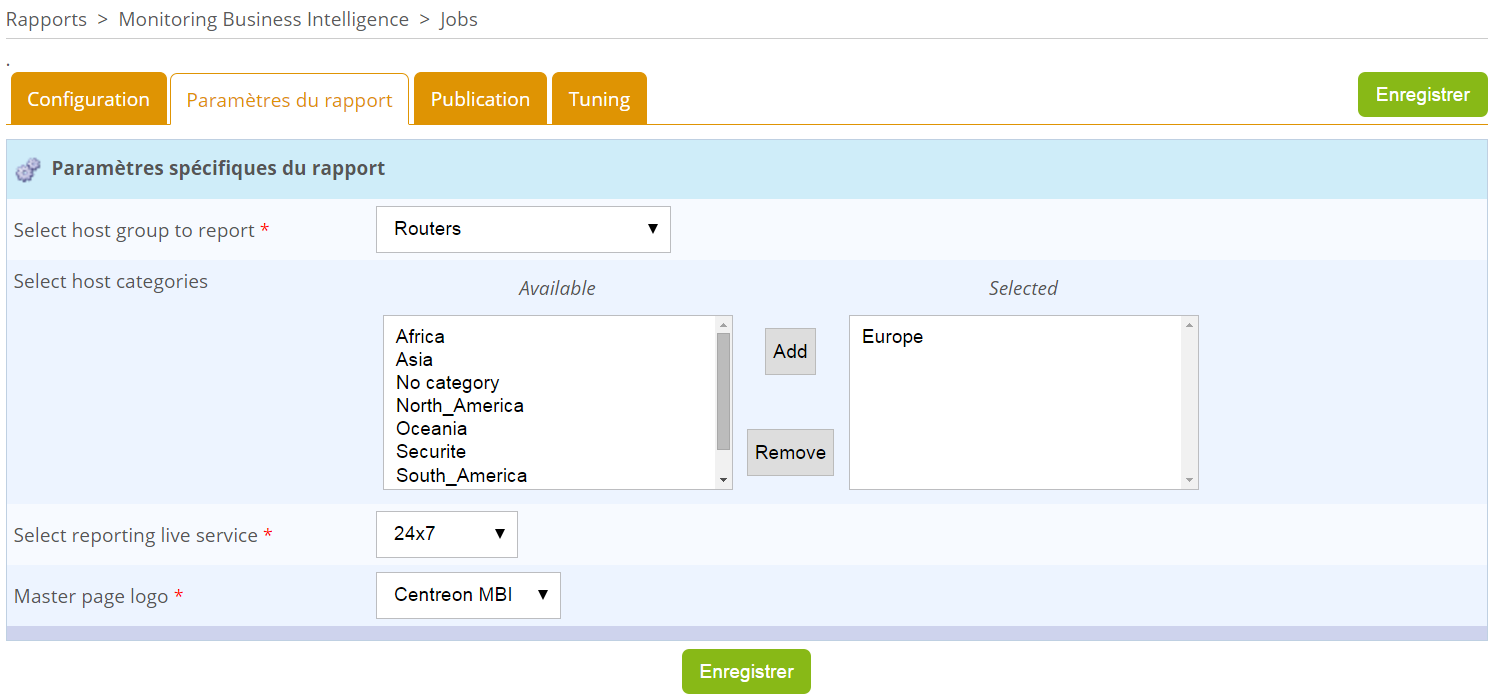Open Monitoring Business Intelligence from the breadcrumb
This screenshot has height=700, width=1495.
tap(263, 18)
